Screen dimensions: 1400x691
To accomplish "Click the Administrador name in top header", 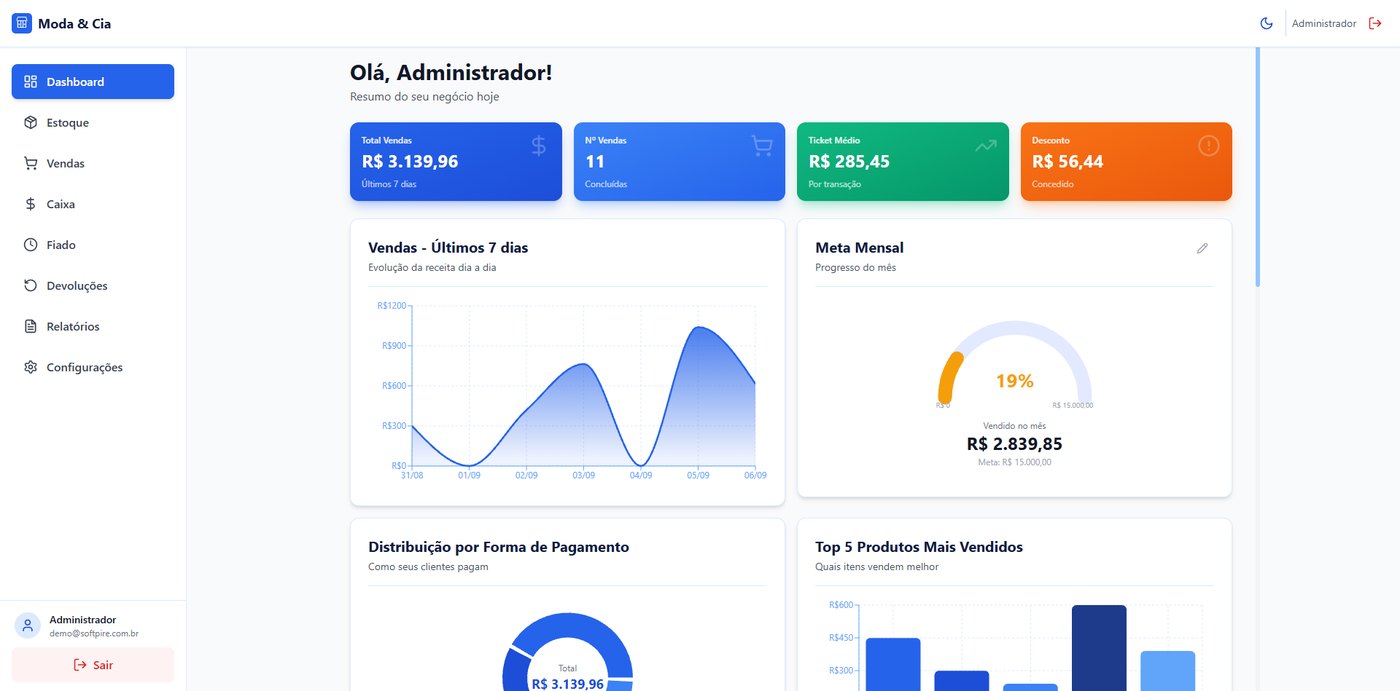I will coord(1324,24).
